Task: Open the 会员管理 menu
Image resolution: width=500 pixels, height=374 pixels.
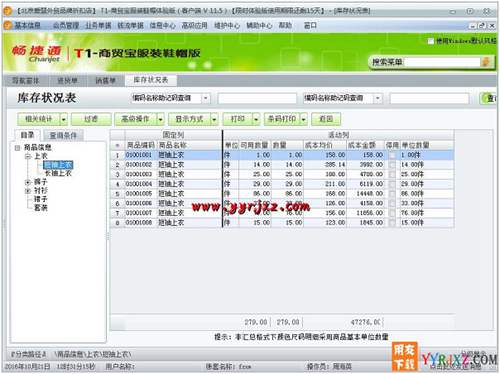Action: click(66, 26)
